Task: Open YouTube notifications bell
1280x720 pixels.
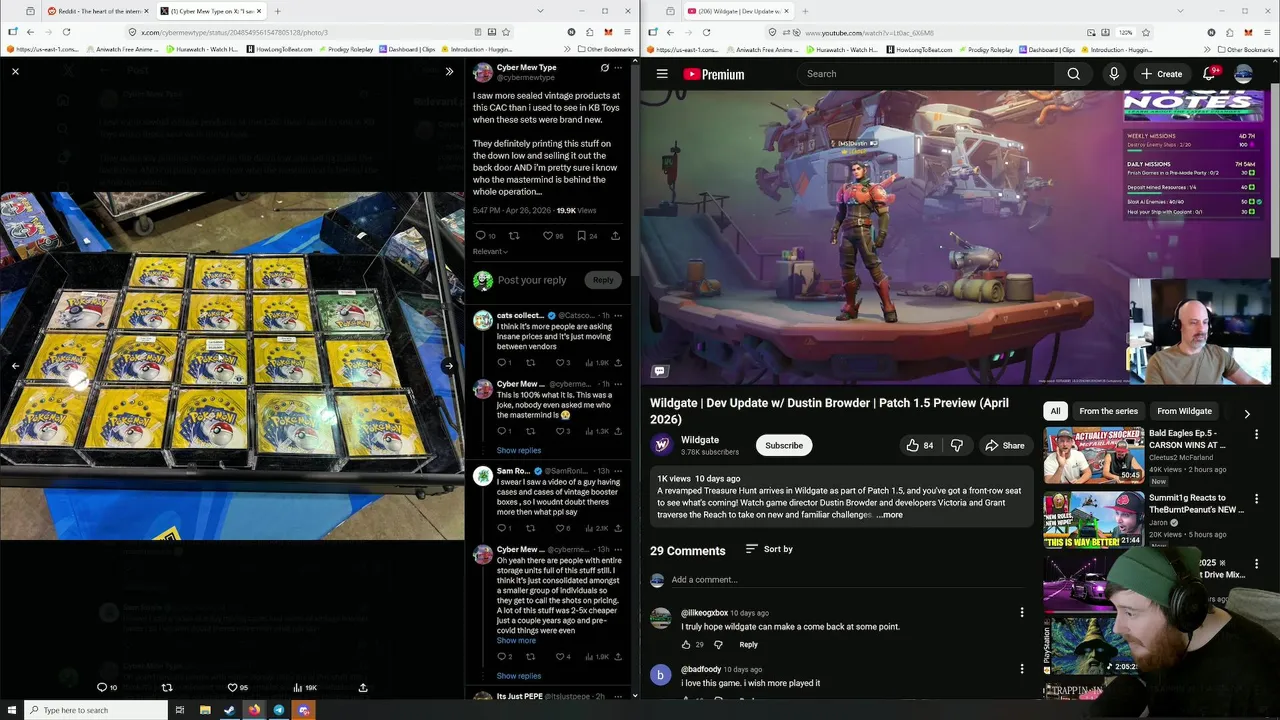Action: [1209, 74]
